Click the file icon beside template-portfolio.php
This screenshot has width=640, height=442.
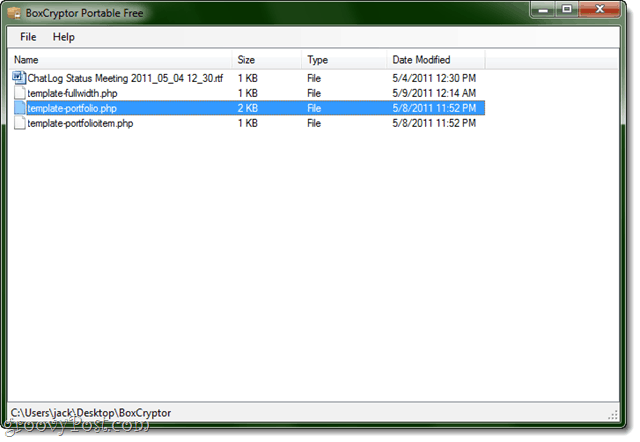pos(20,108)
